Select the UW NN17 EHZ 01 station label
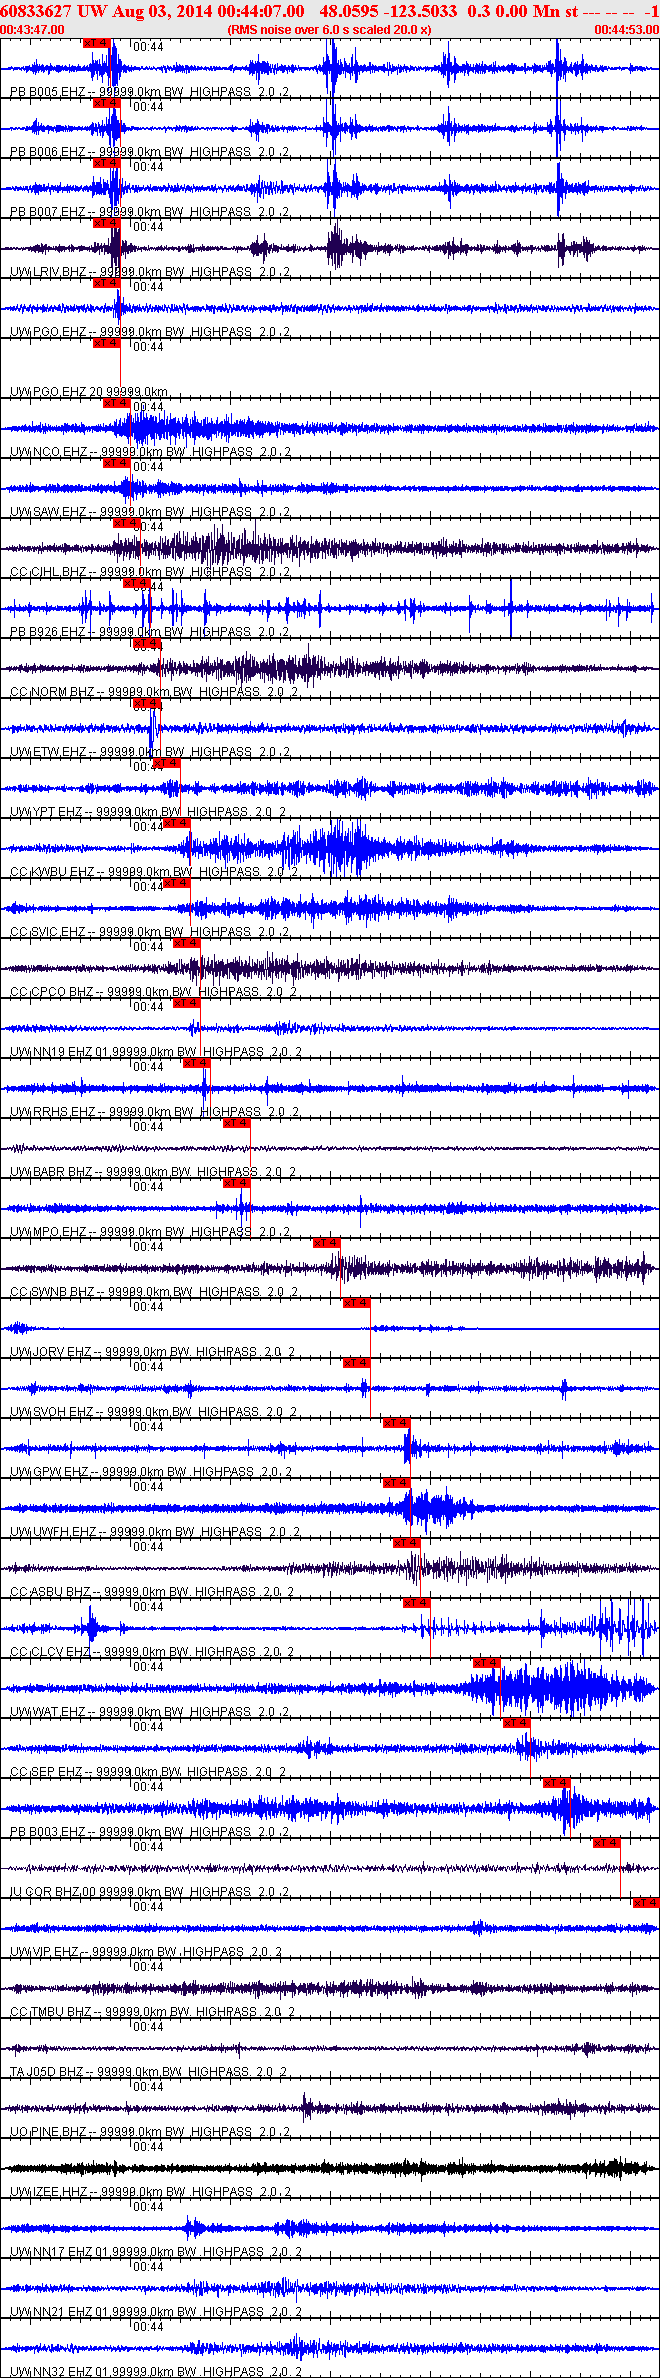This screenshot has height=2378, width=660. 156,2252
